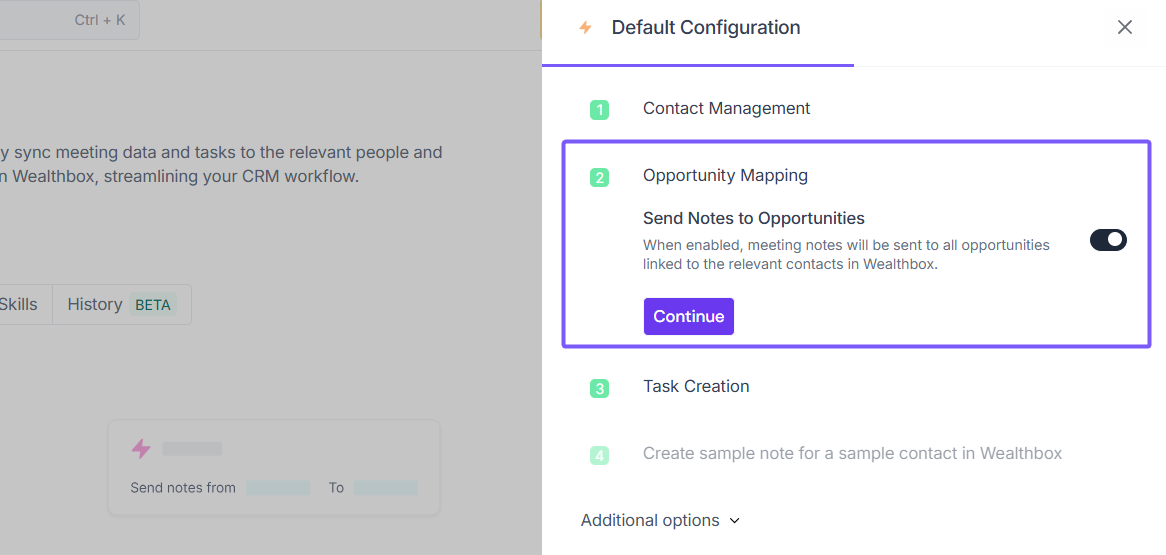Screen dimensions: 1166x555
Task: Select Create sample note step
Action: click(x=852, y=453)
